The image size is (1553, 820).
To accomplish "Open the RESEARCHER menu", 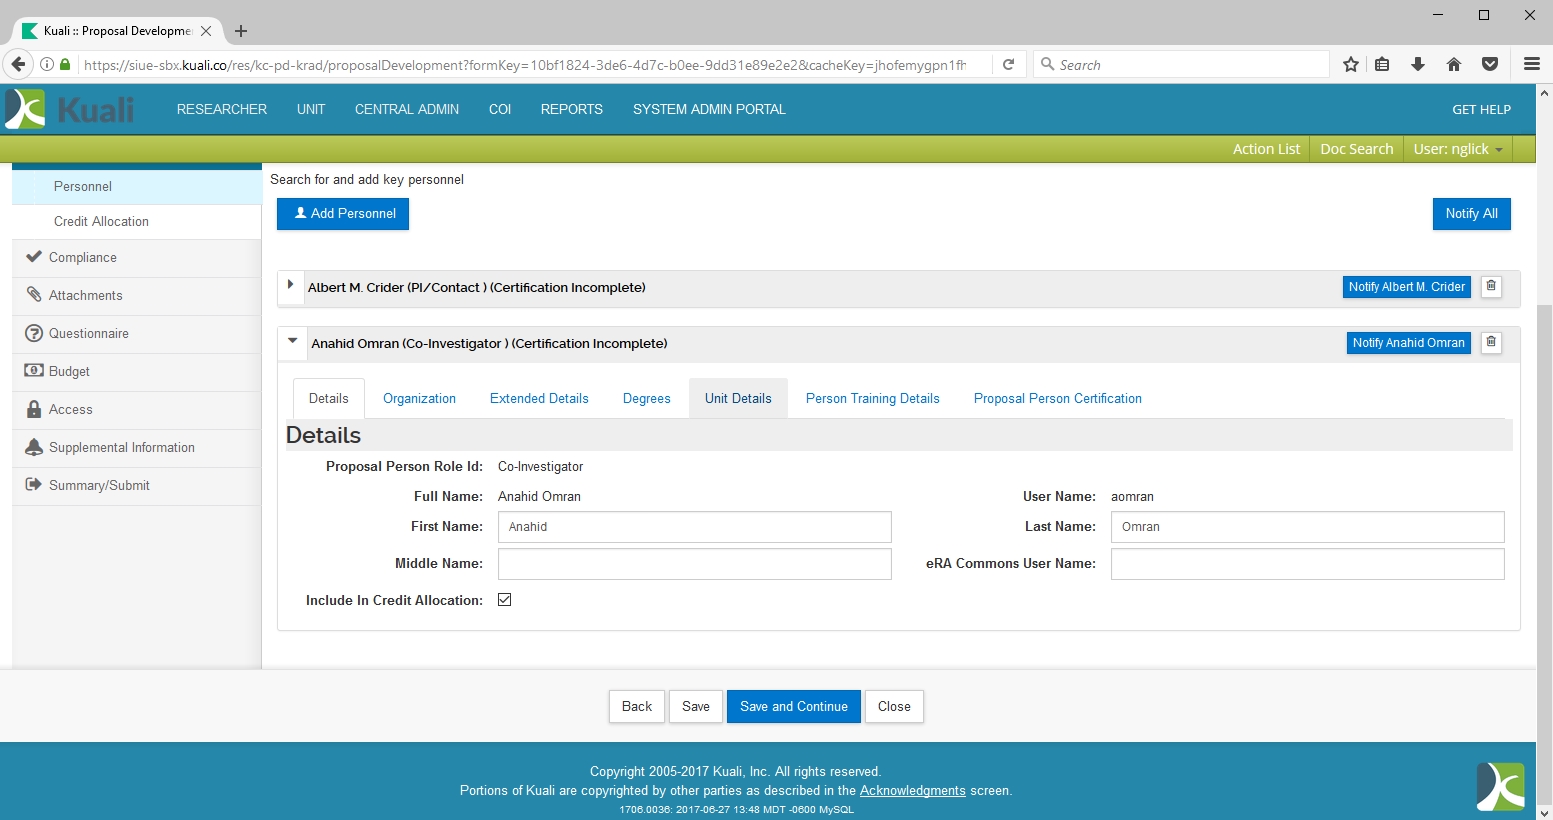I will [222, 109].
